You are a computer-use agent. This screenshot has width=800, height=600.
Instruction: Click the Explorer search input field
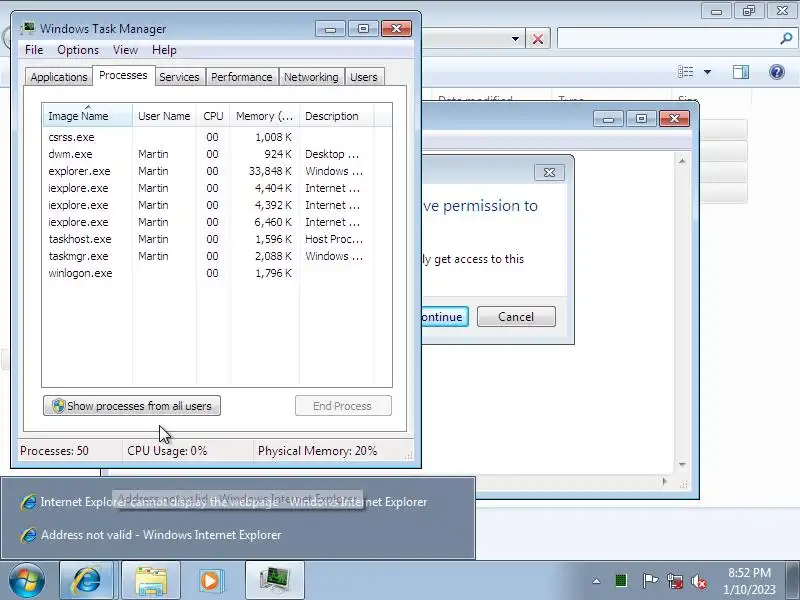pos(668,38)
